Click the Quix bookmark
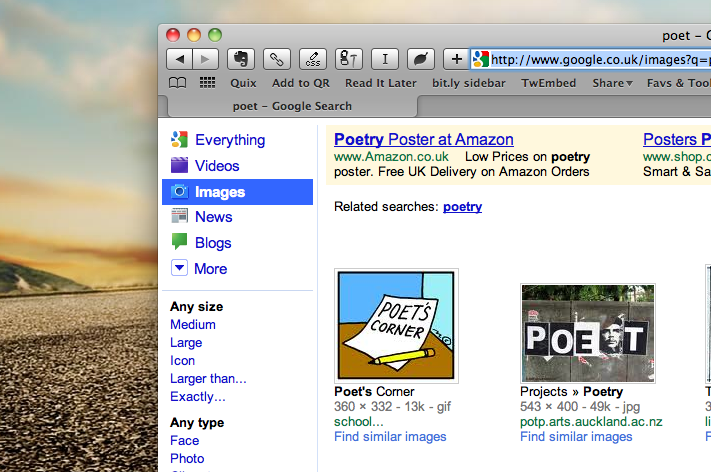The height and width of the screenshot is (472, 711). pyautogui.click(x=243, y=83)
